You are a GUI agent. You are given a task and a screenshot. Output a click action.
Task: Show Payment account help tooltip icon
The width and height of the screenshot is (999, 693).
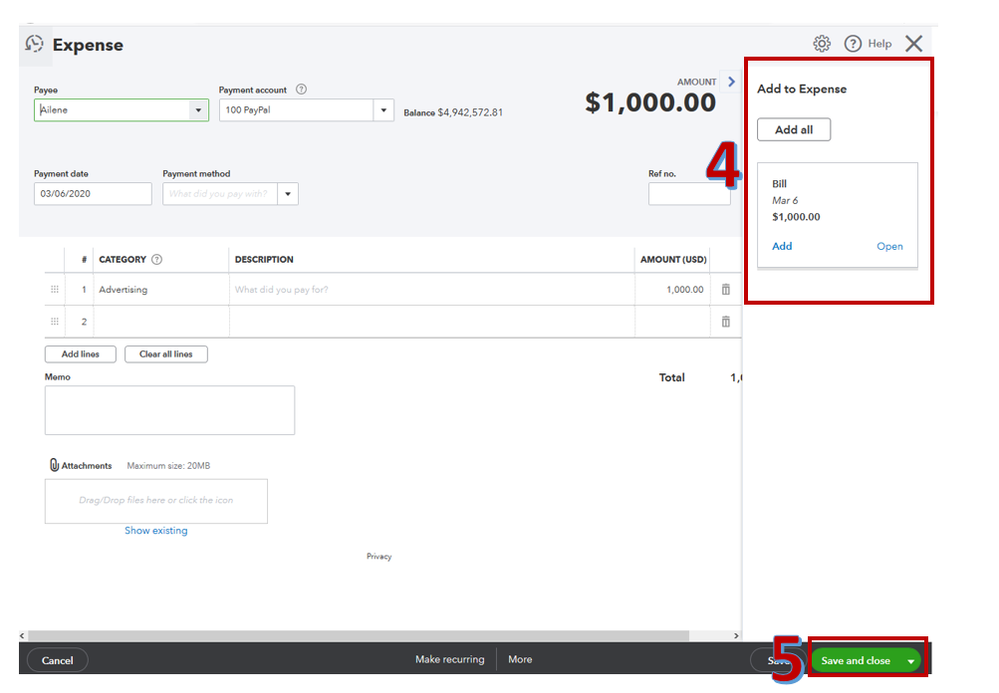301,89
